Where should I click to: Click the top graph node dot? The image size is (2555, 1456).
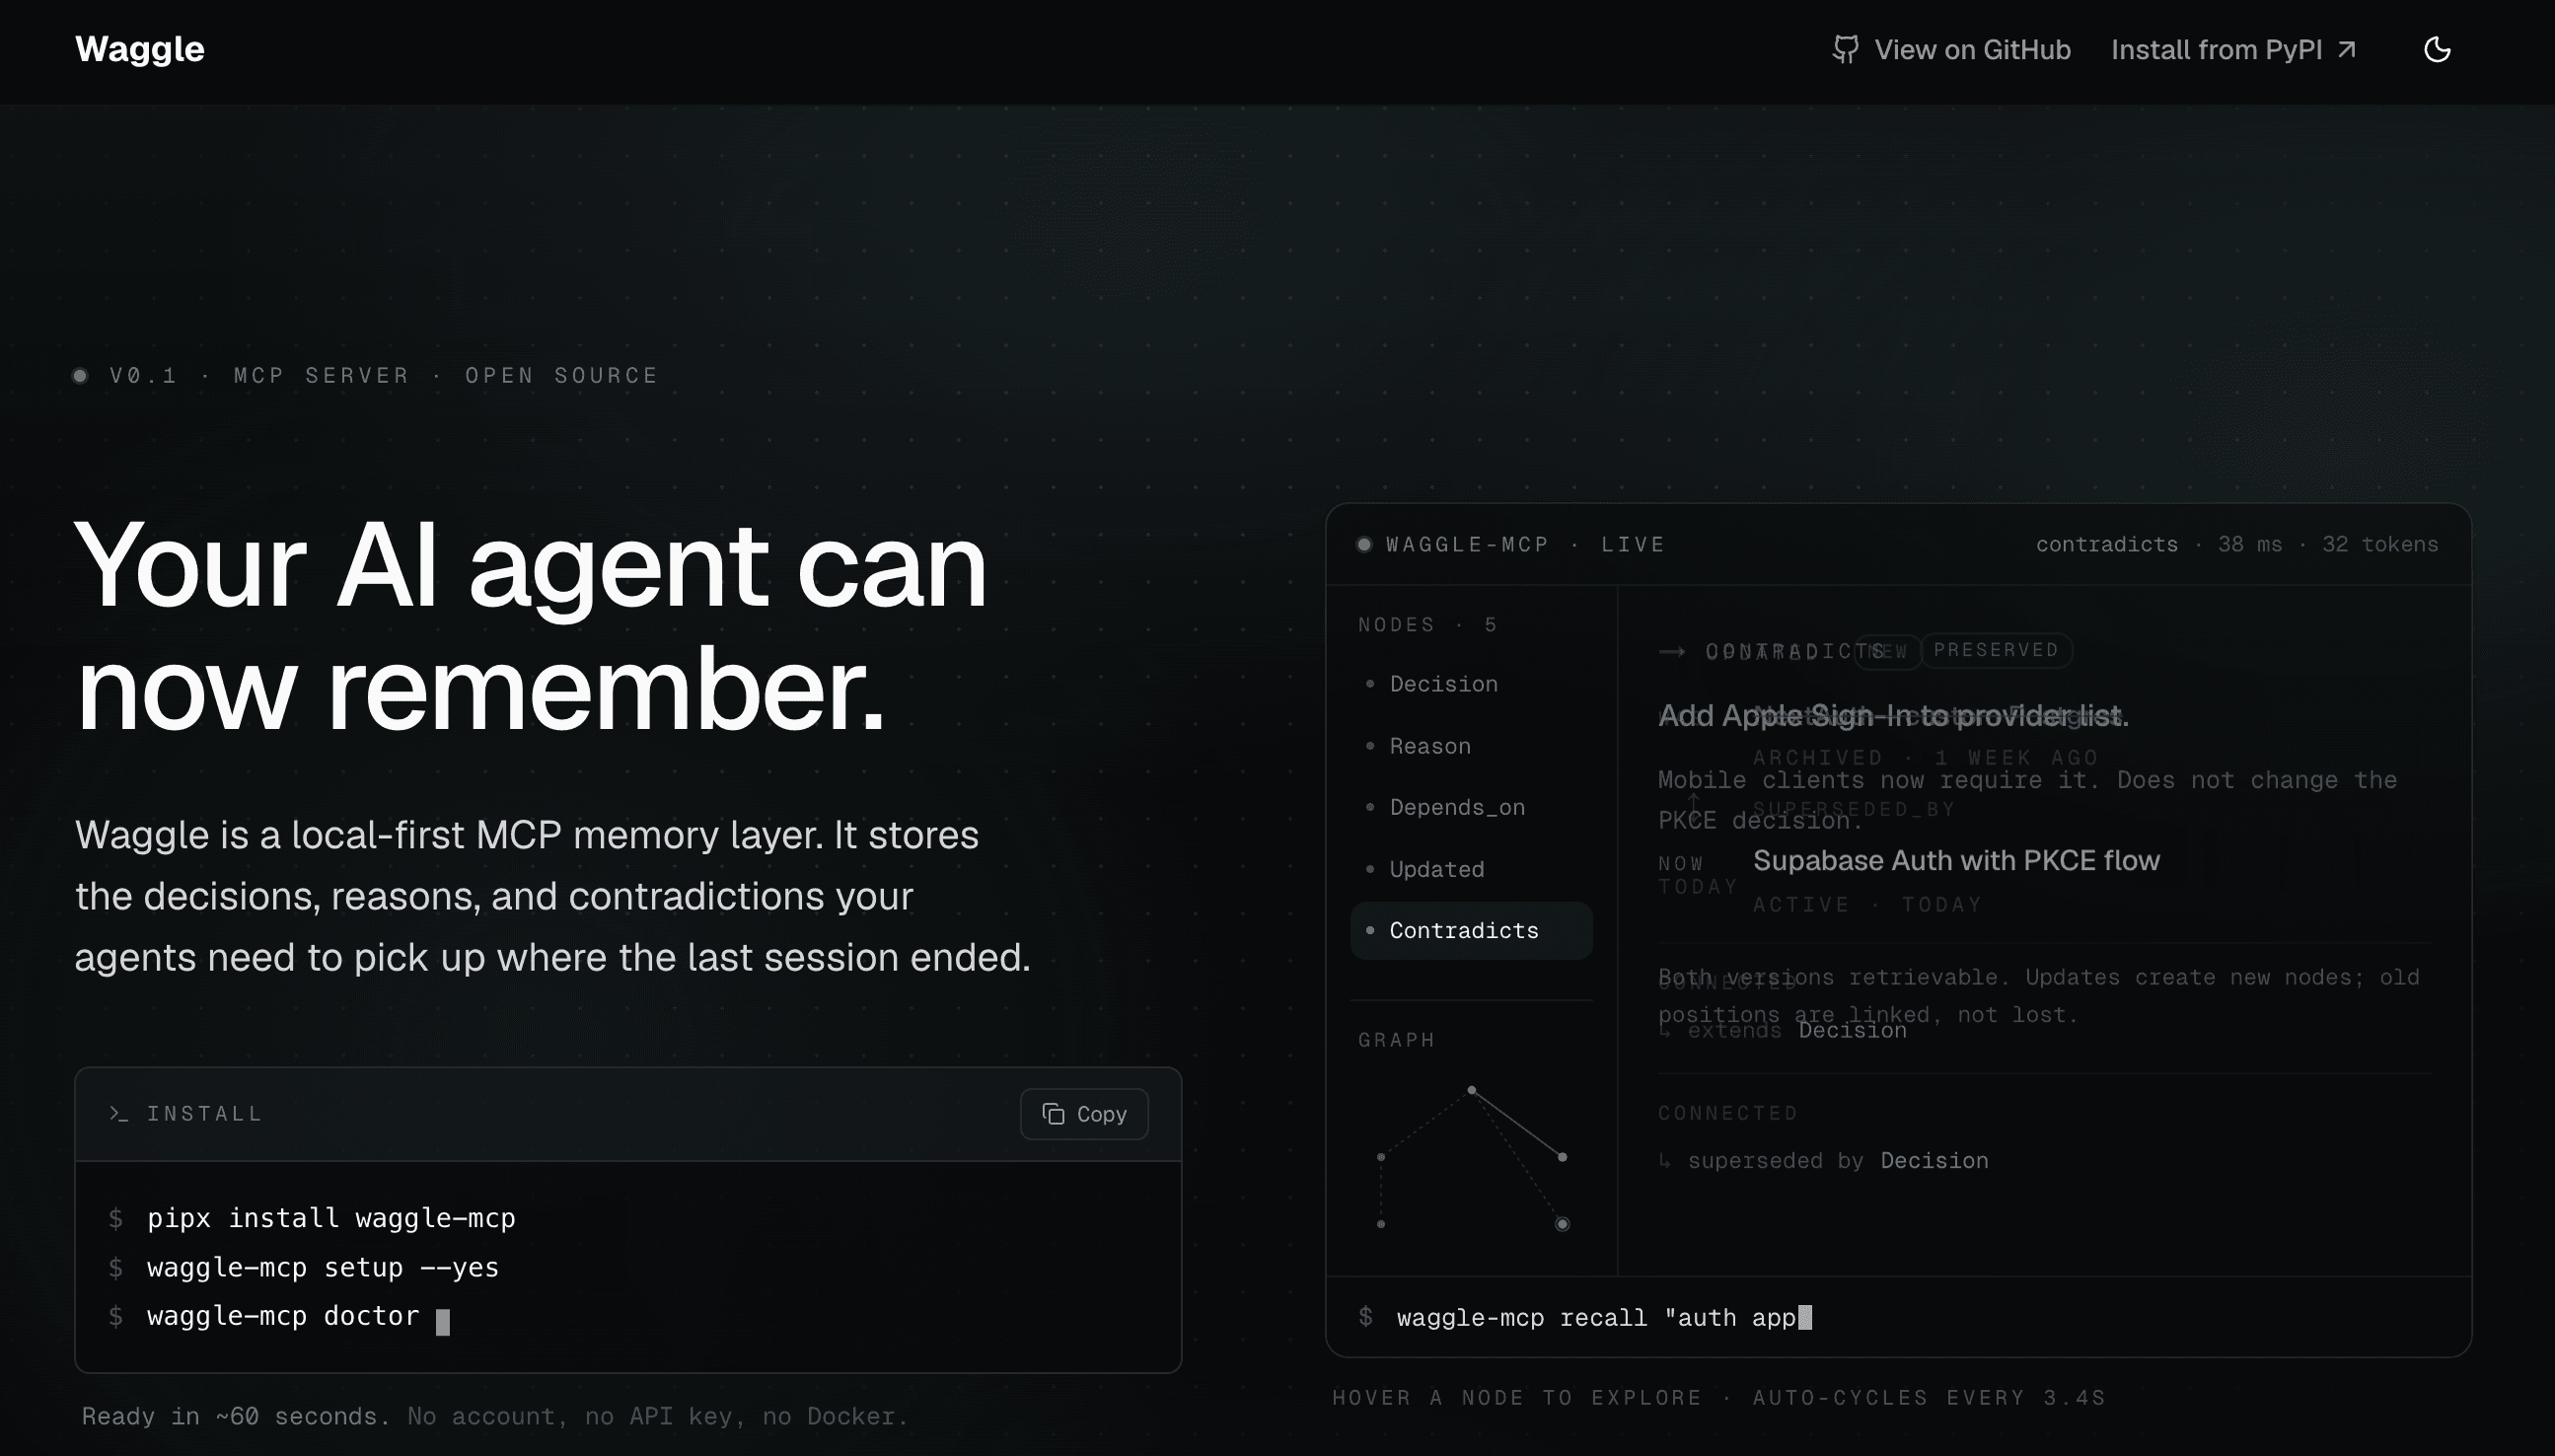[1471, 1089]
